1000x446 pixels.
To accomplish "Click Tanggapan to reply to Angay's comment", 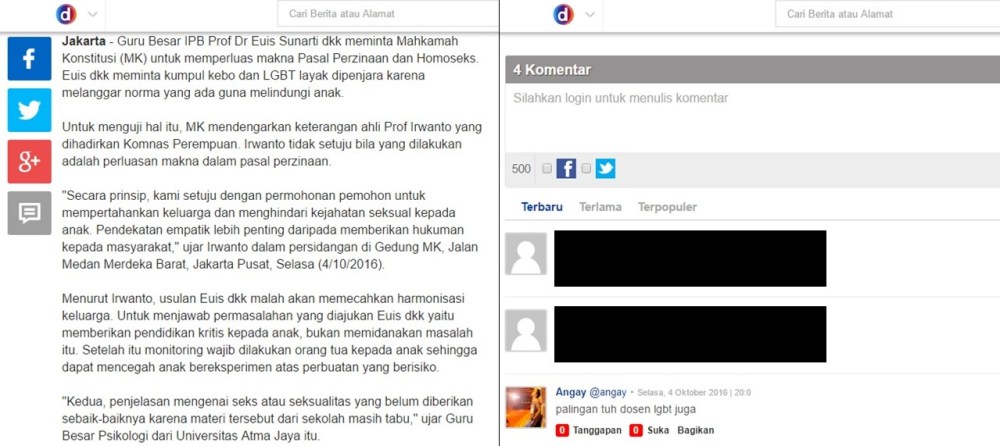I will pyautogui.click(x=597, y=430).
